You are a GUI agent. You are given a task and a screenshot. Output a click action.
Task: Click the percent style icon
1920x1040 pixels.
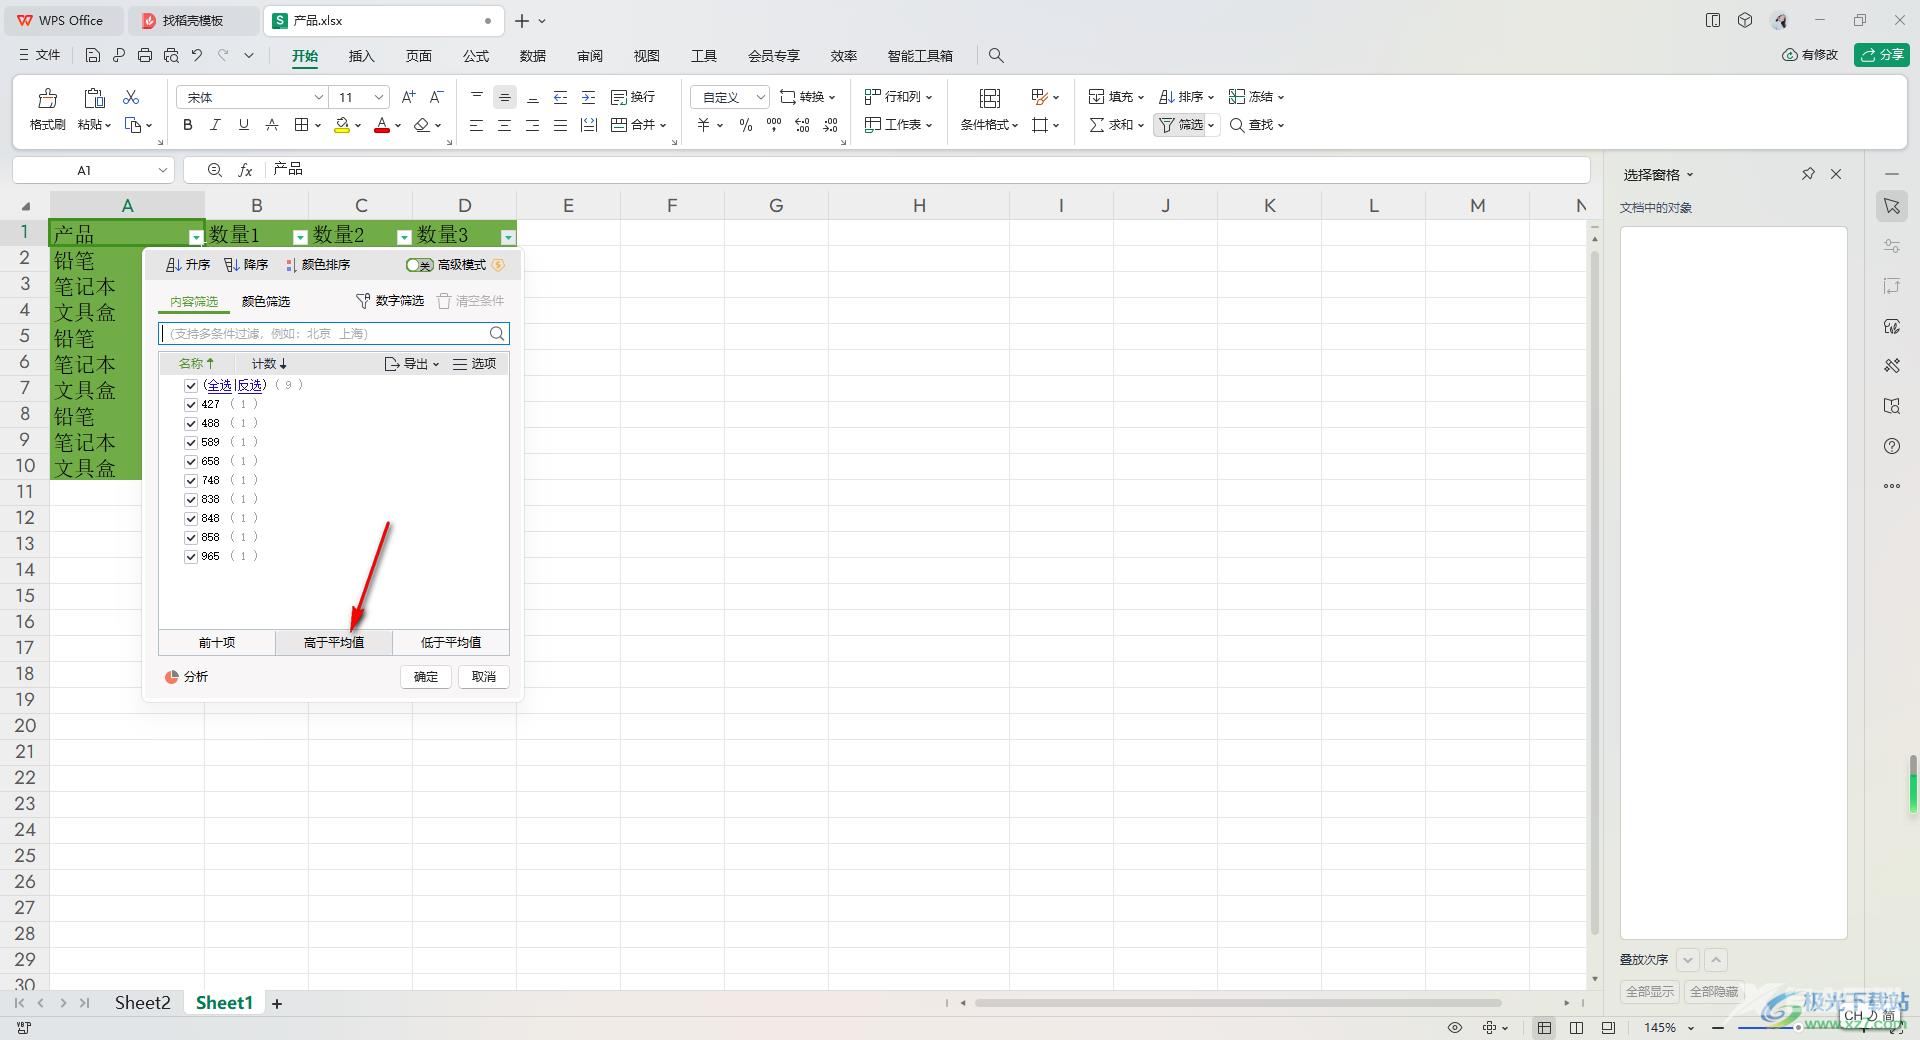click(745, 125)
